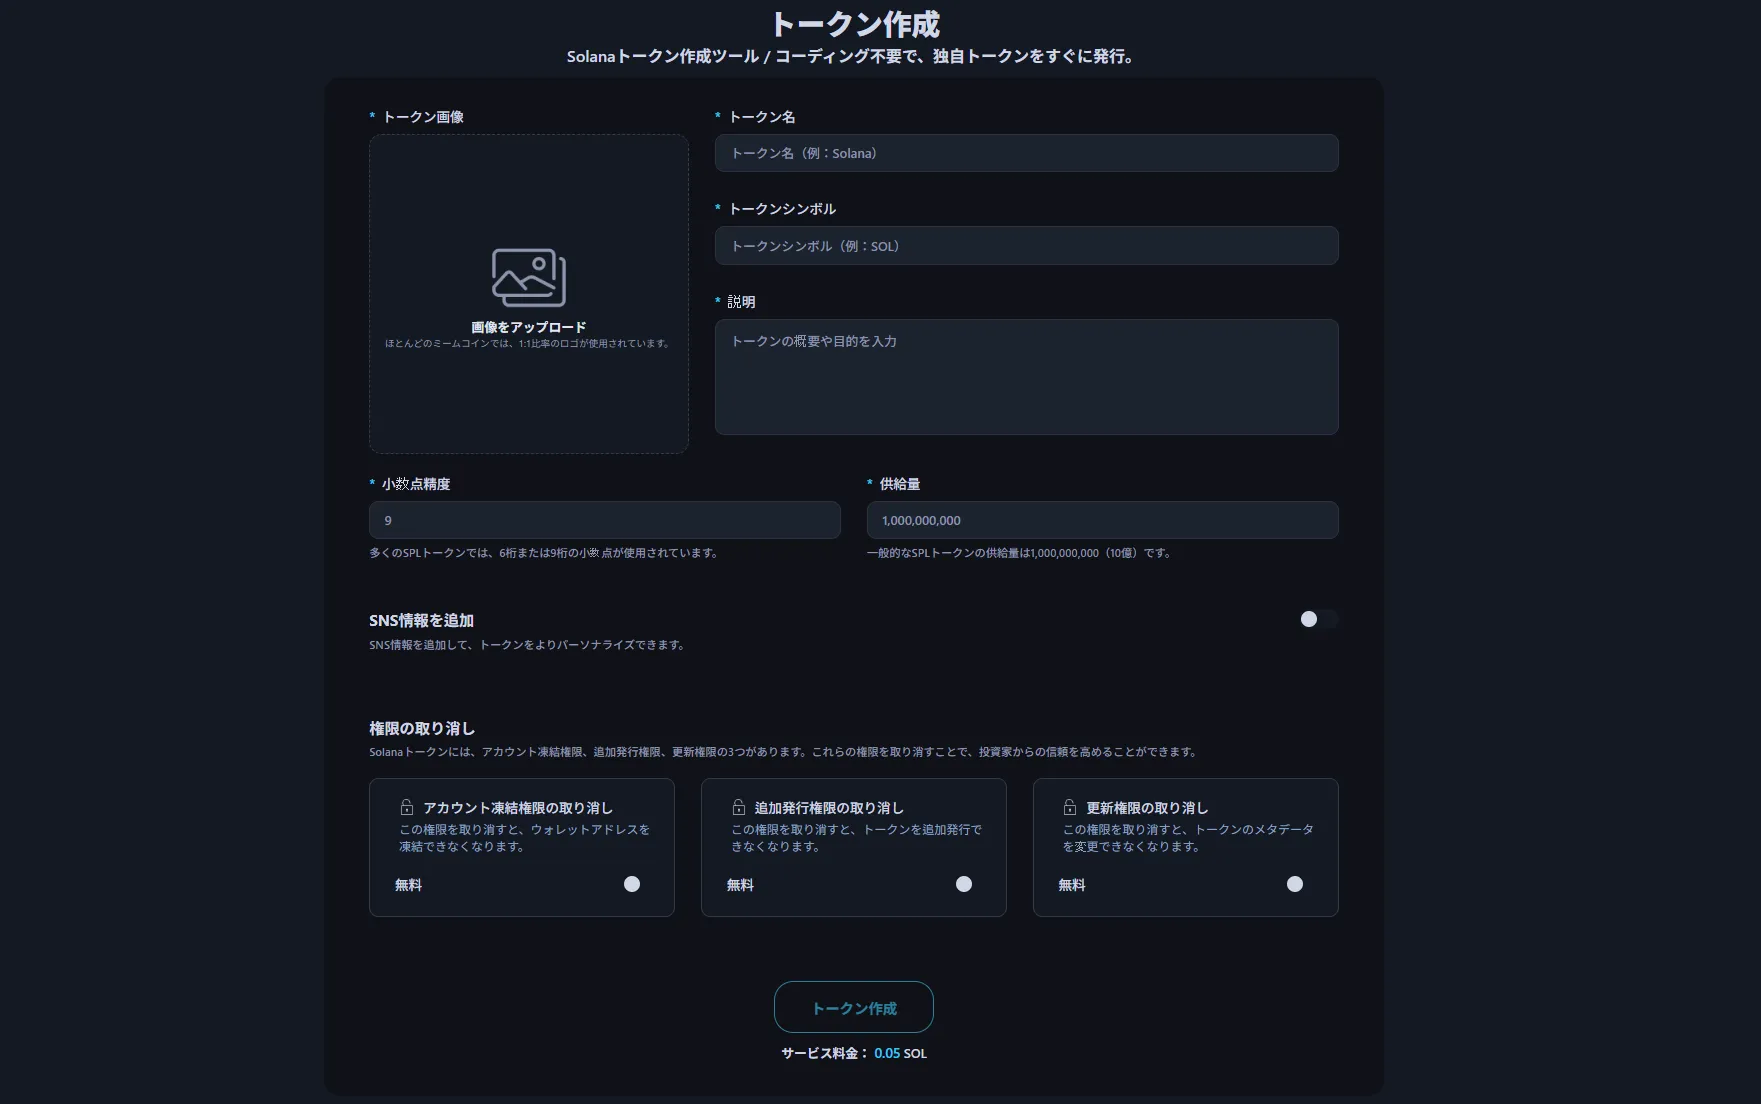Select the 更新権限の取り消し card

1185,847
